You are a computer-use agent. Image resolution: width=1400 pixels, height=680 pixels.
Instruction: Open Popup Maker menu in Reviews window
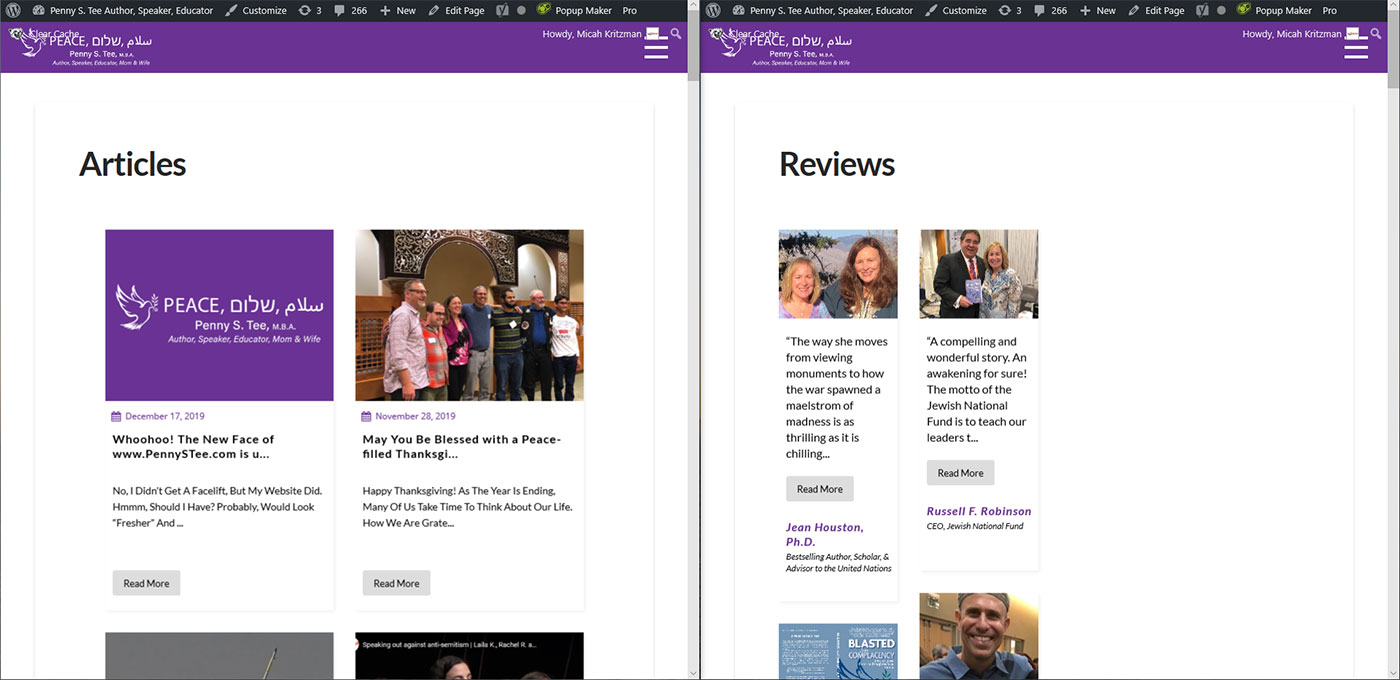coord(1274,10)
